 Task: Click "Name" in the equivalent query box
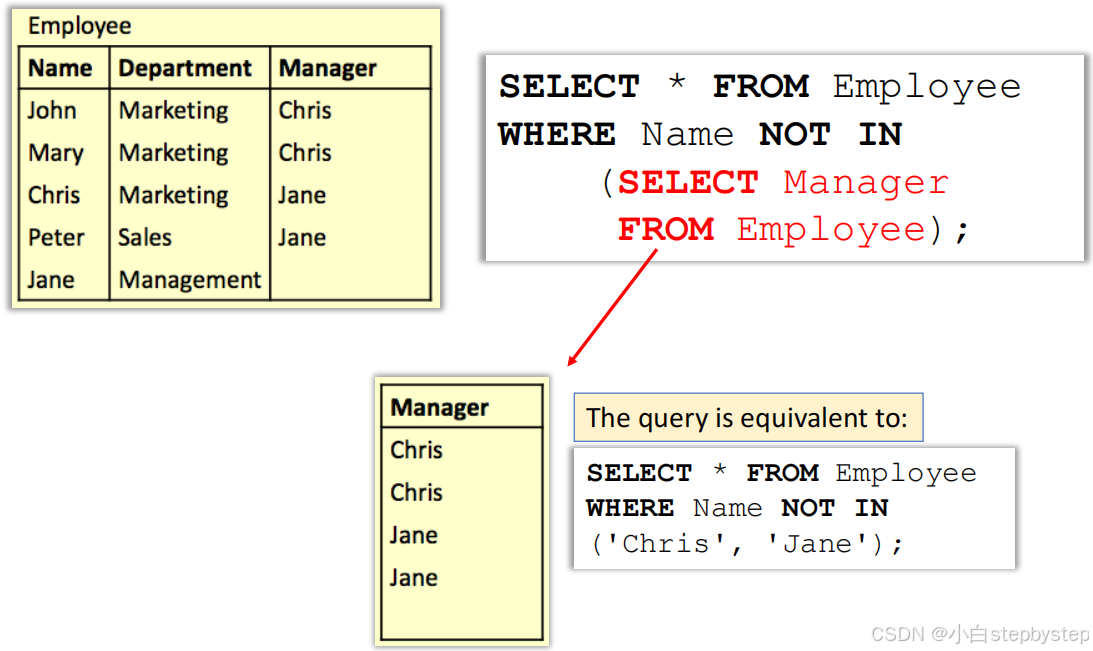tap(728, 508)
